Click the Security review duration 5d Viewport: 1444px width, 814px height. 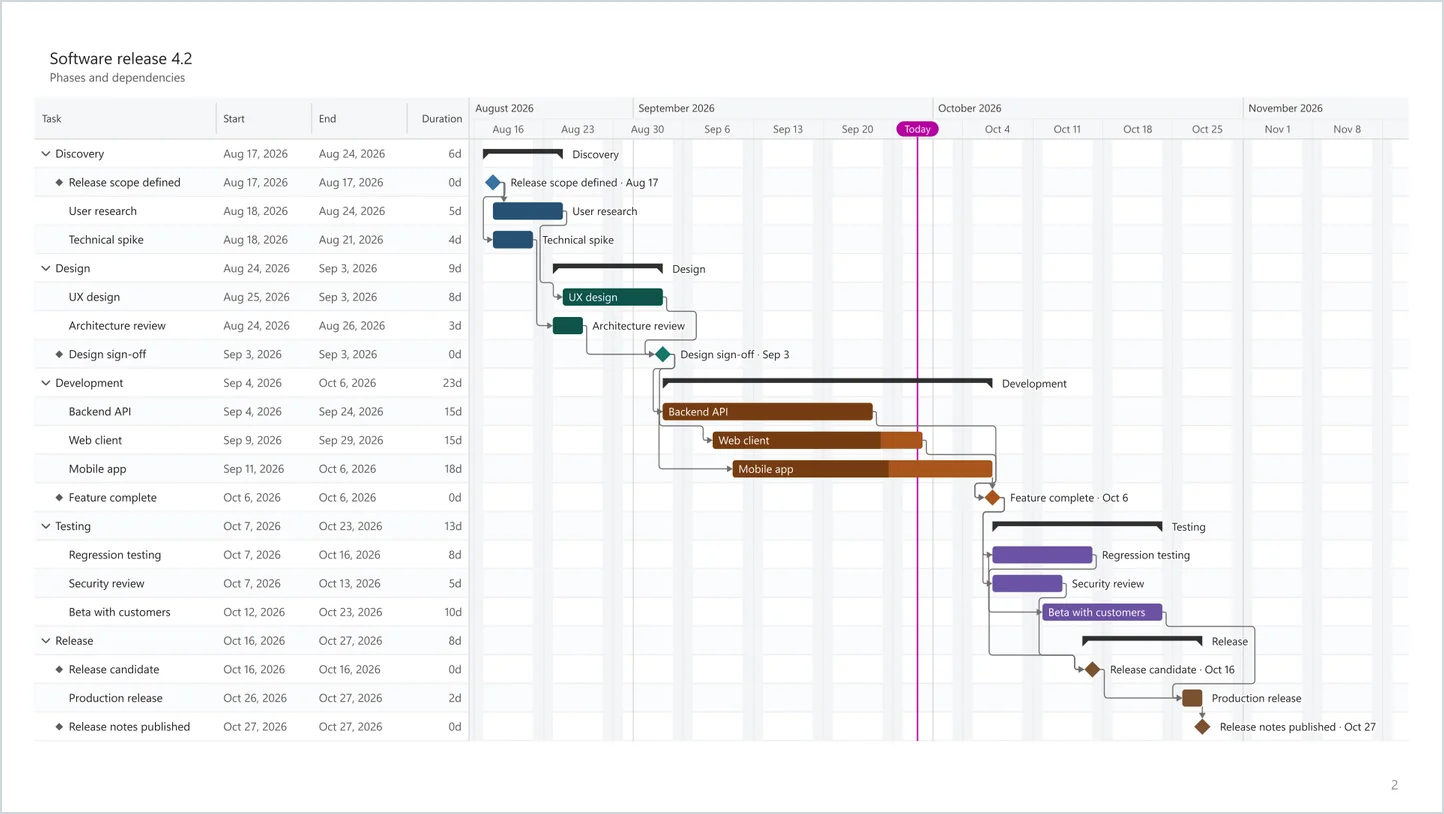point(455,584)
